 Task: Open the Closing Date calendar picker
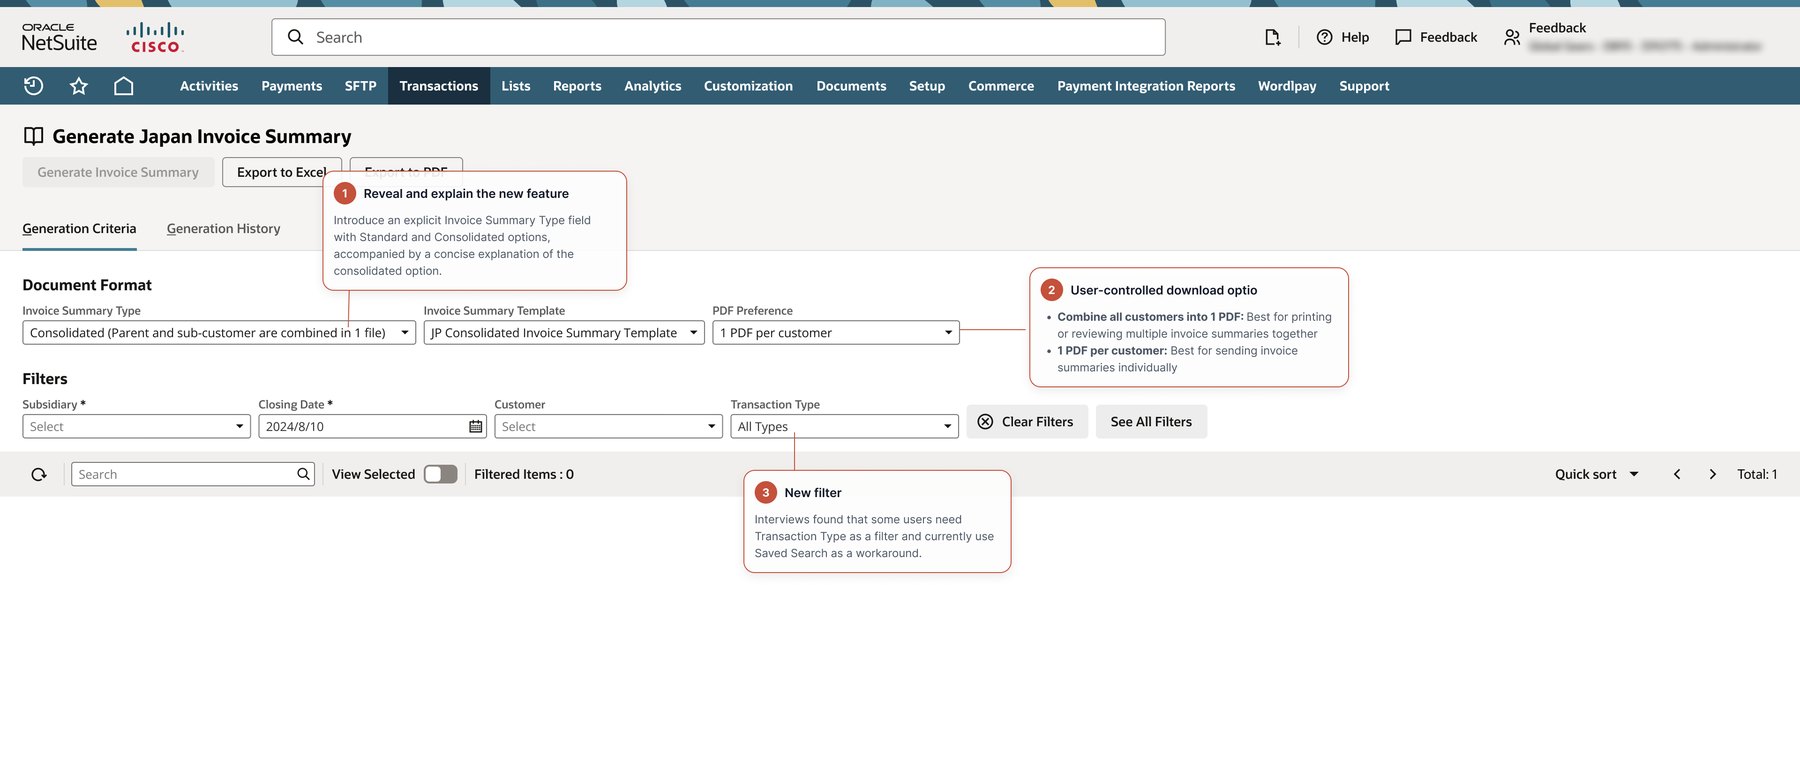[x=475, y=427]
